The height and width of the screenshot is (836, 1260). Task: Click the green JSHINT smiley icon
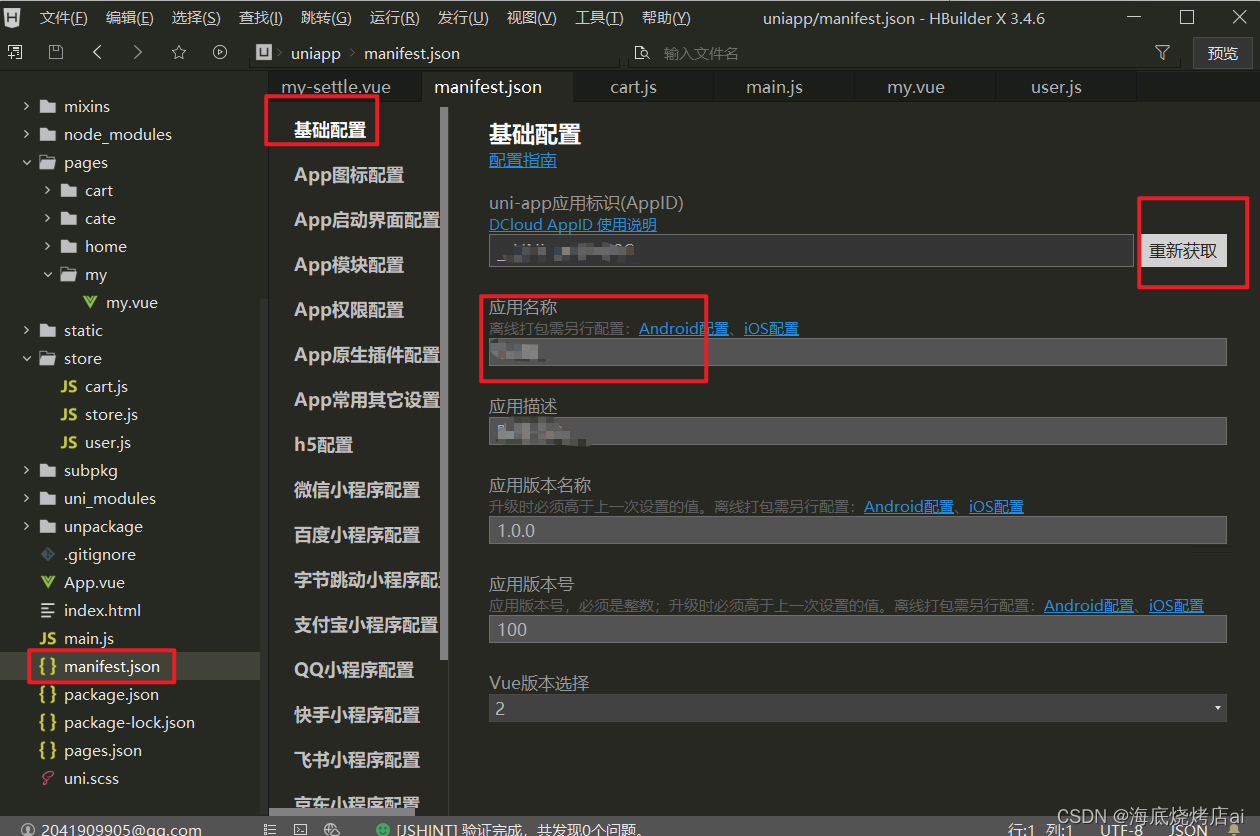[383, 829]
